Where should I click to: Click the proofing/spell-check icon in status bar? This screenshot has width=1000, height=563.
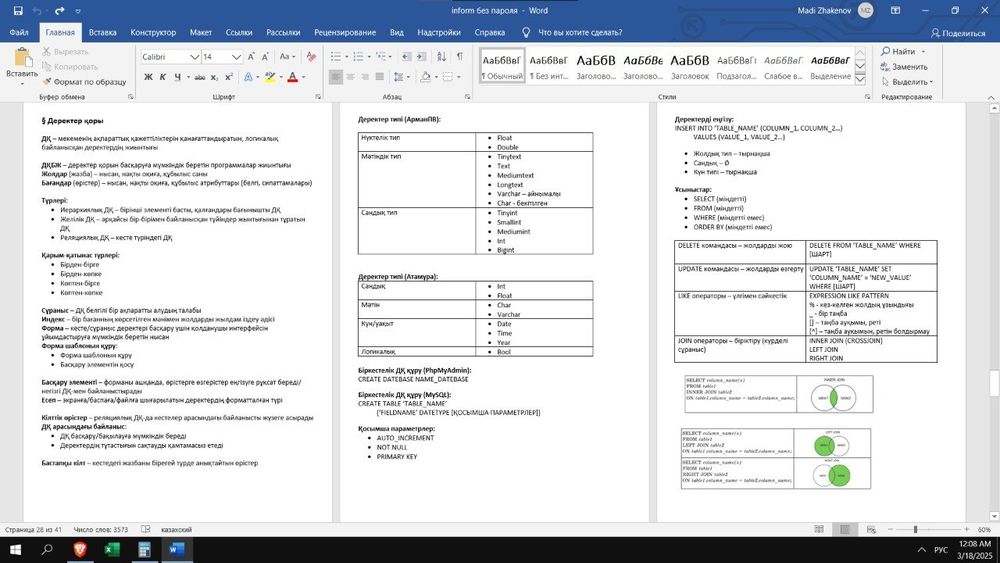click(x=145, y=529)
